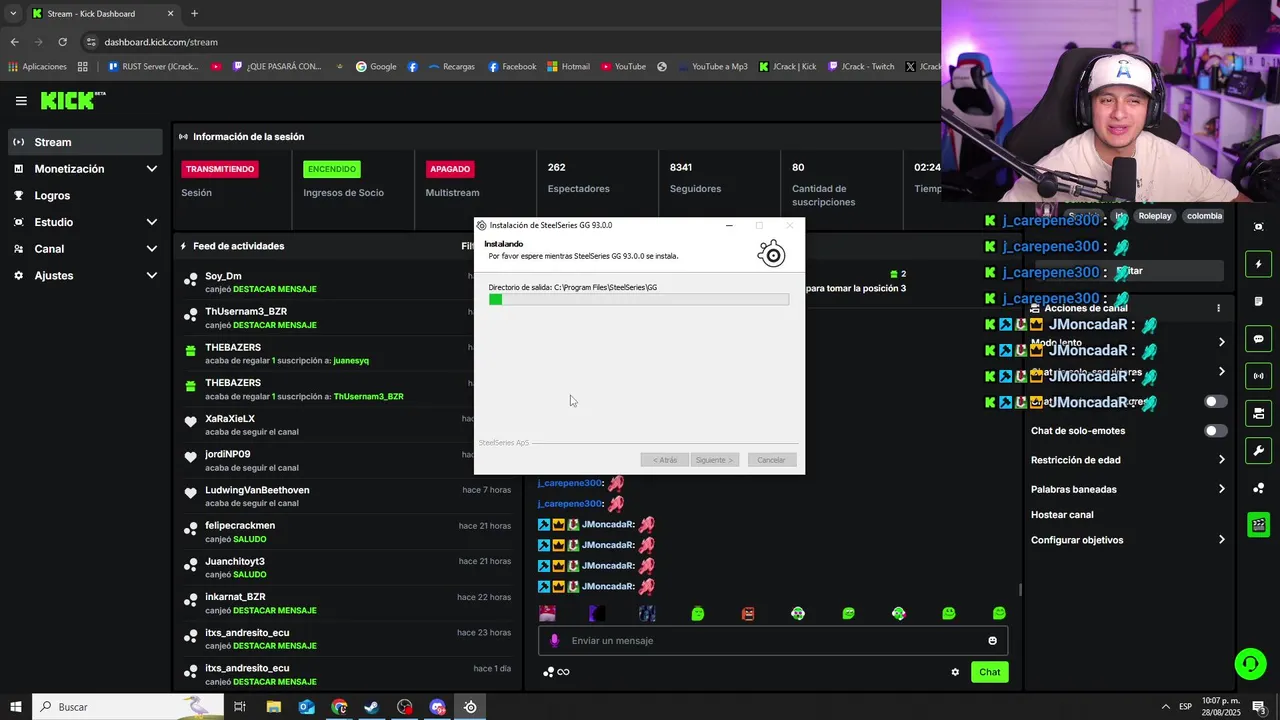The image size is (1280, 720).
Task: Open File Explorer from the taskbar
Action: [273, 707]
